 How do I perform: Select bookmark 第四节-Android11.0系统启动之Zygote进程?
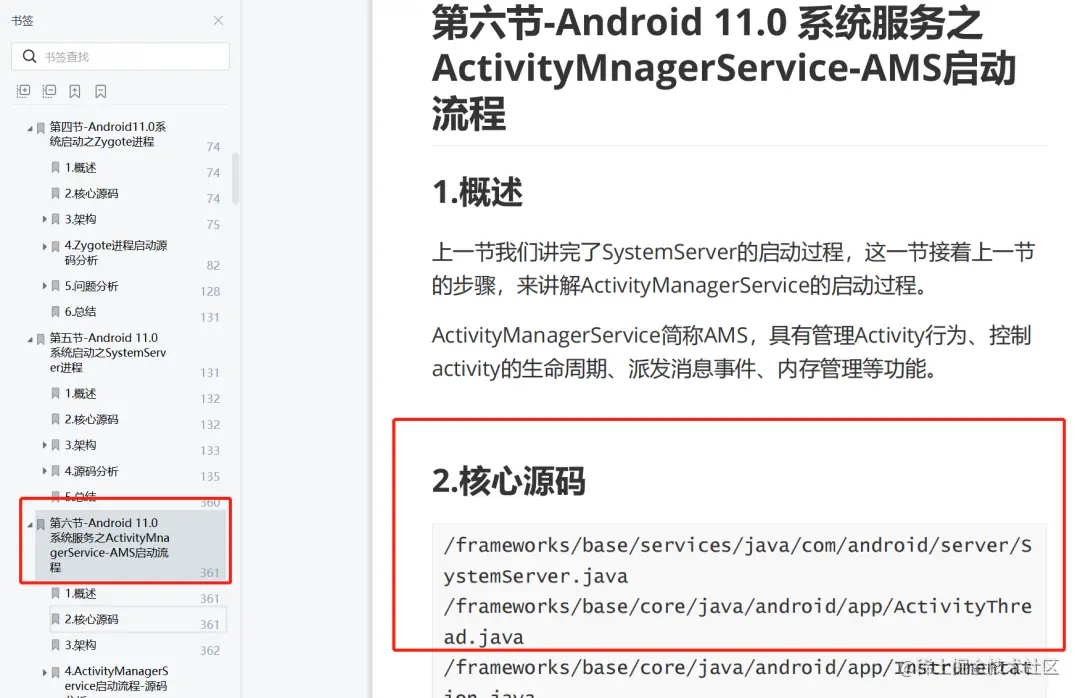pos(107,134)
